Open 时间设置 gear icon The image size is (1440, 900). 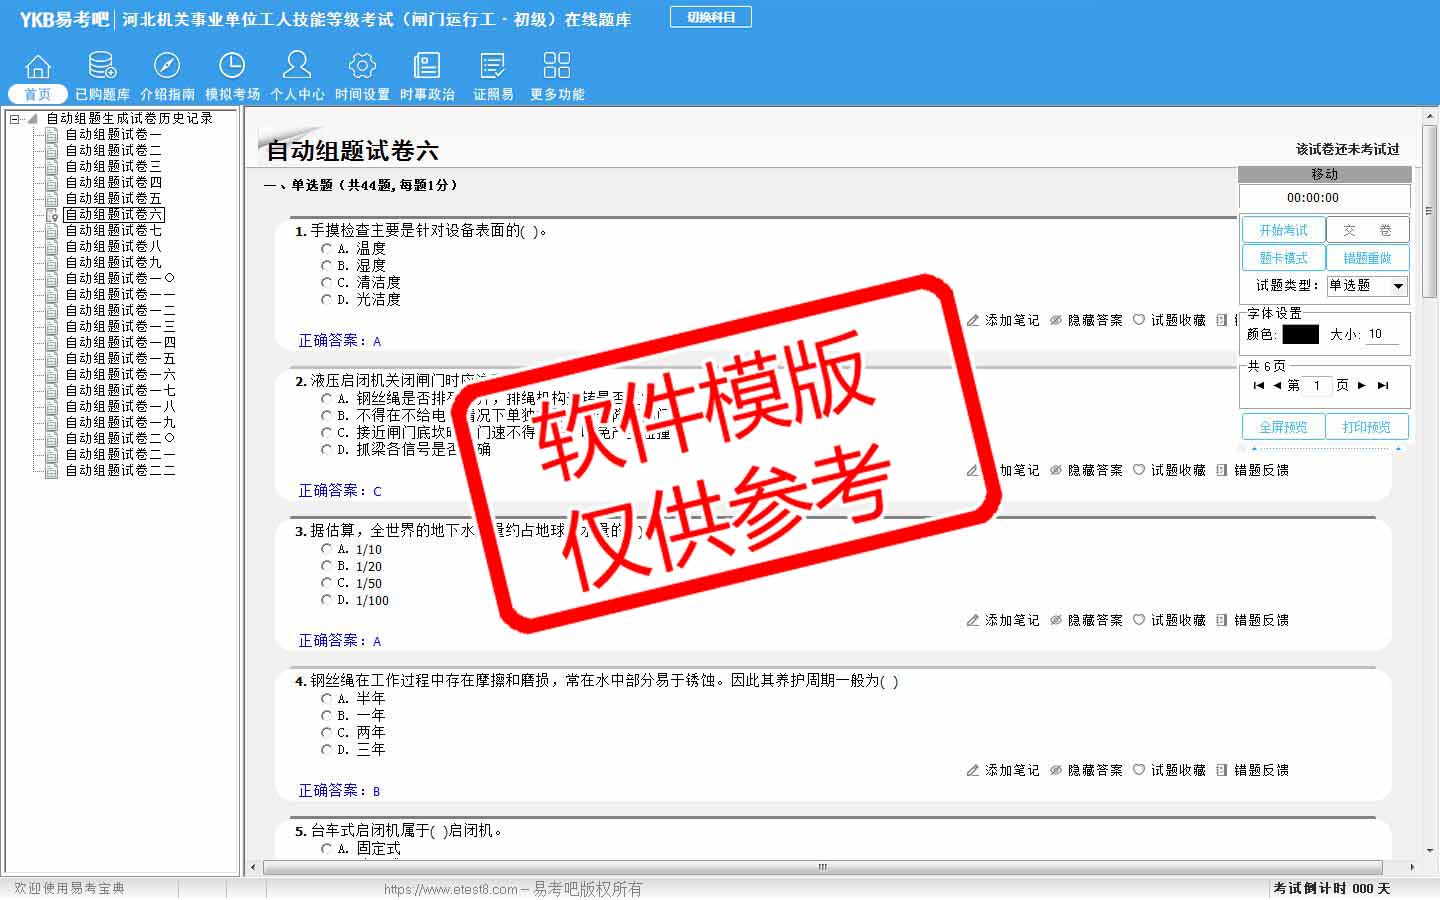pos(362,67)
